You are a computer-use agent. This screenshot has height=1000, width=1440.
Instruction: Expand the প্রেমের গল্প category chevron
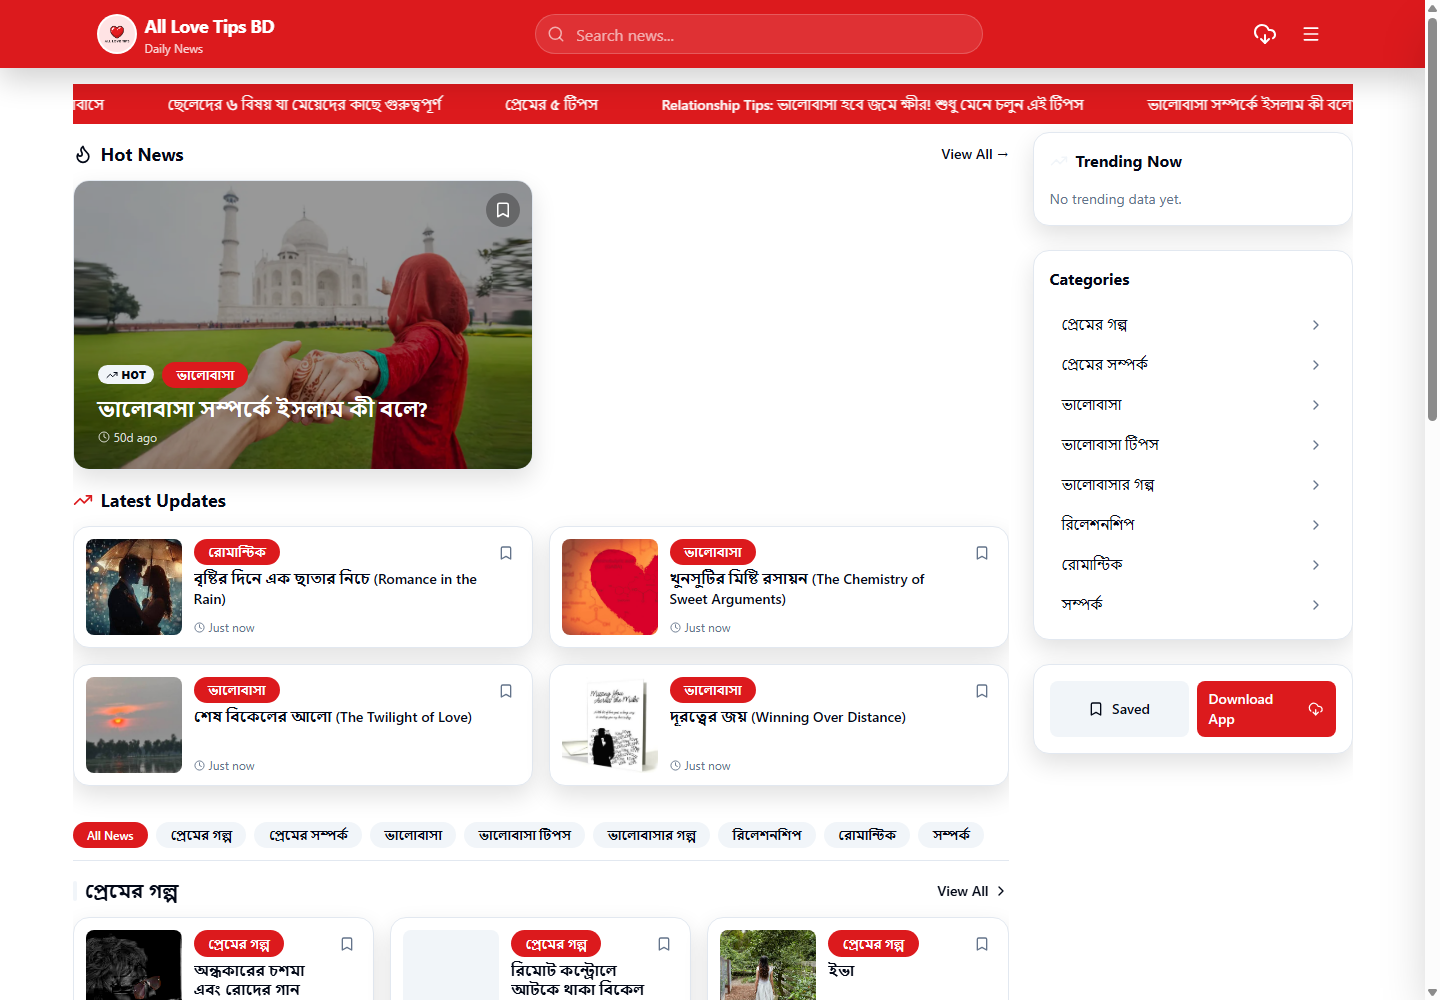tap(1316, 325)
